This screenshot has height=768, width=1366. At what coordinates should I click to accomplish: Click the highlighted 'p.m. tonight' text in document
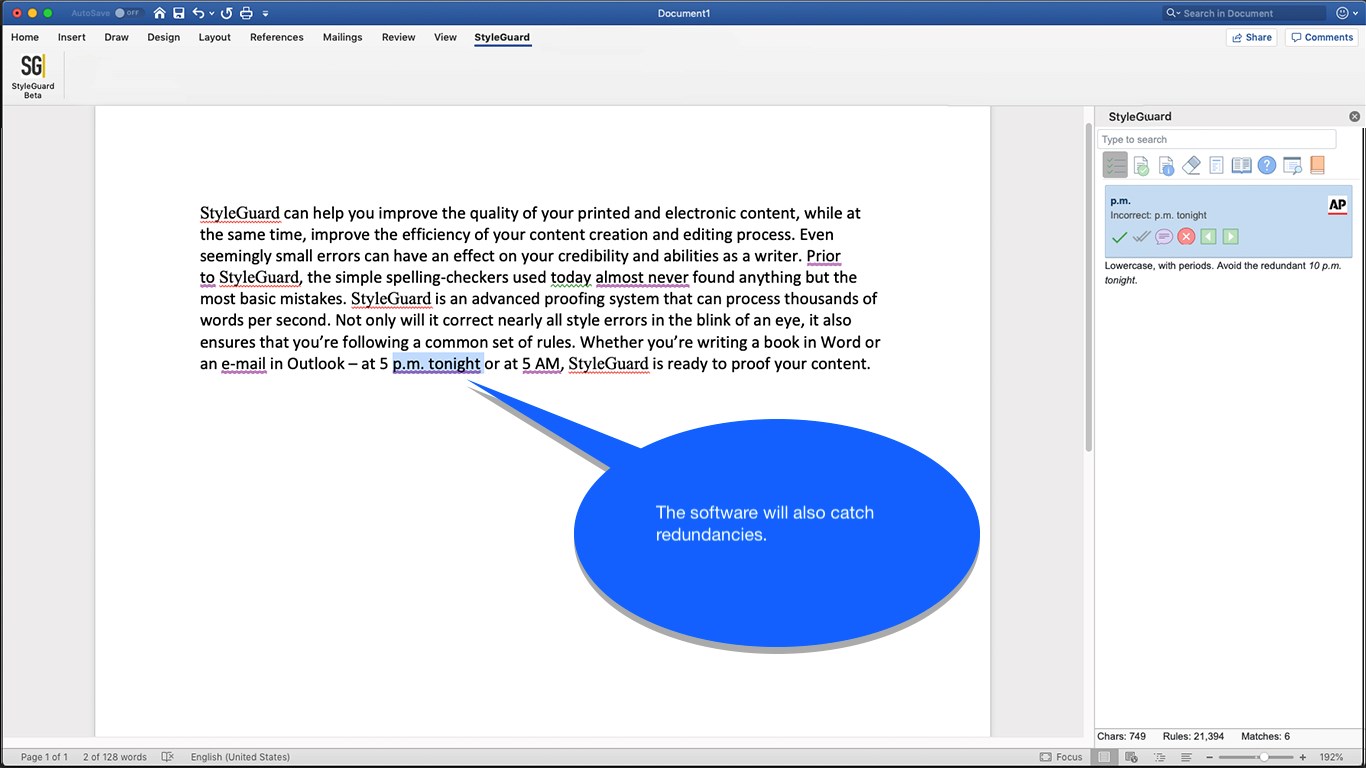437,364
